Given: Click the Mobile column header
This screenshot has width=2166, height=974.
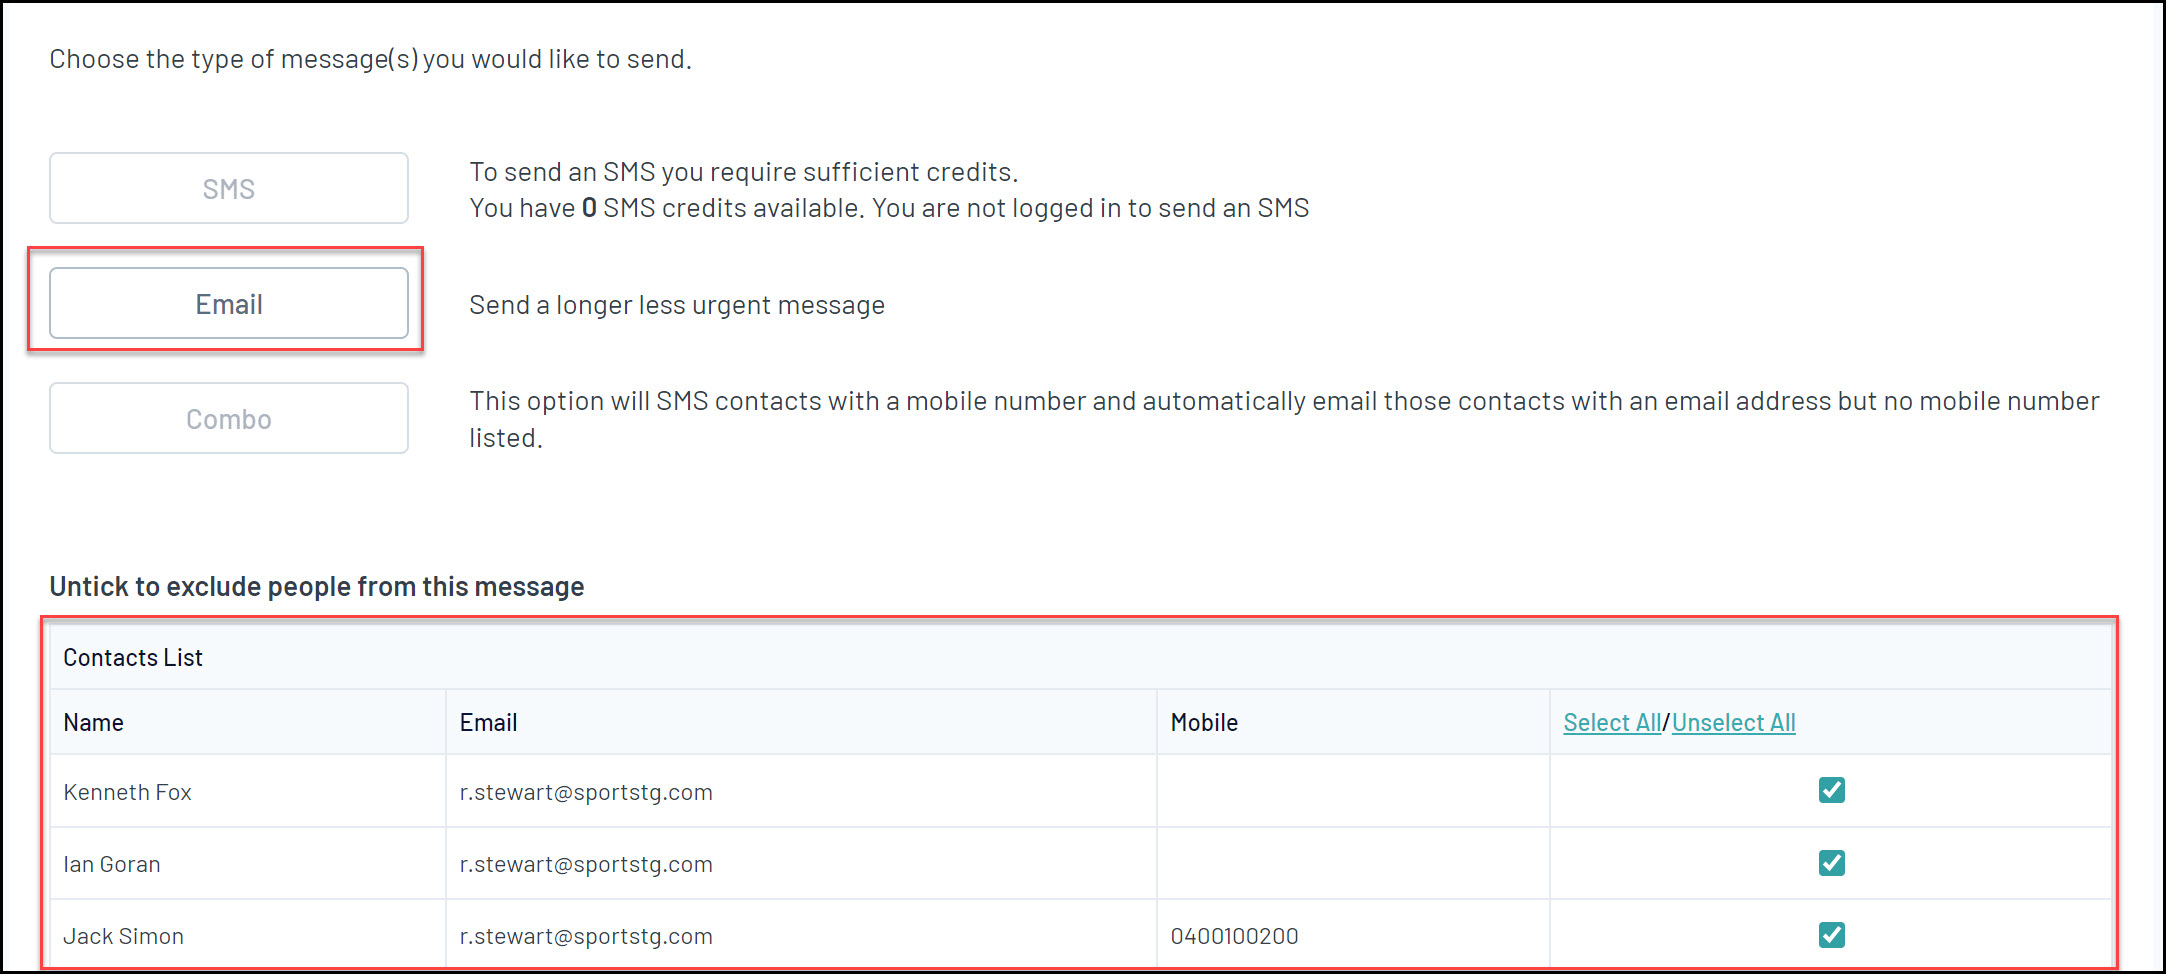Looking at the screenshot, I should tap(1204, 722).
